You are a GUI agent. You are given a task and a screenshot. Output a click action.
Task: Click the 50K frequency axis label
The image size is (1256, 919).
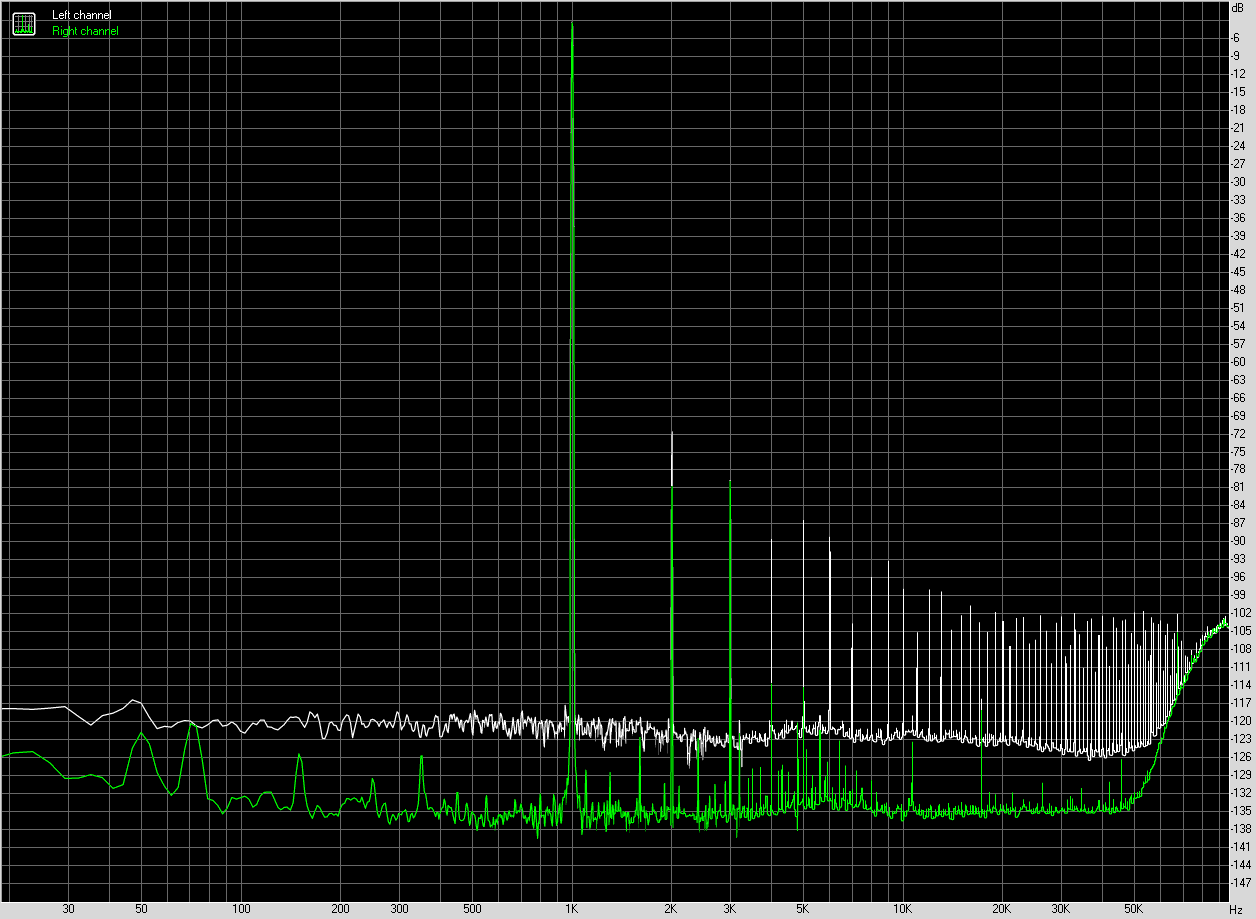click(1134, 909)
